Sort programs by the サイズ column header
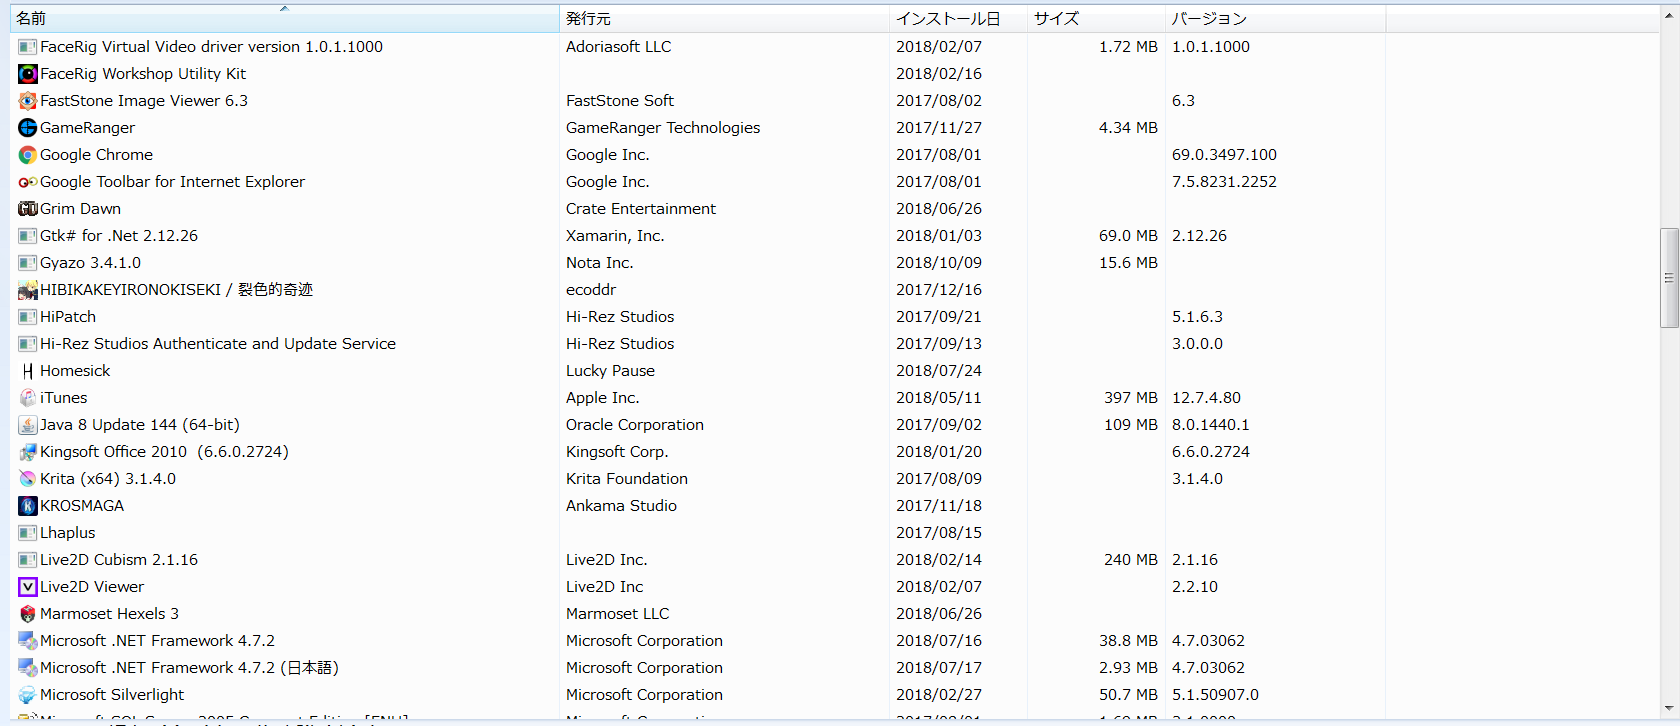Image resolution: width=1680 pixels, height=726 pixels. coord(1096,18)
